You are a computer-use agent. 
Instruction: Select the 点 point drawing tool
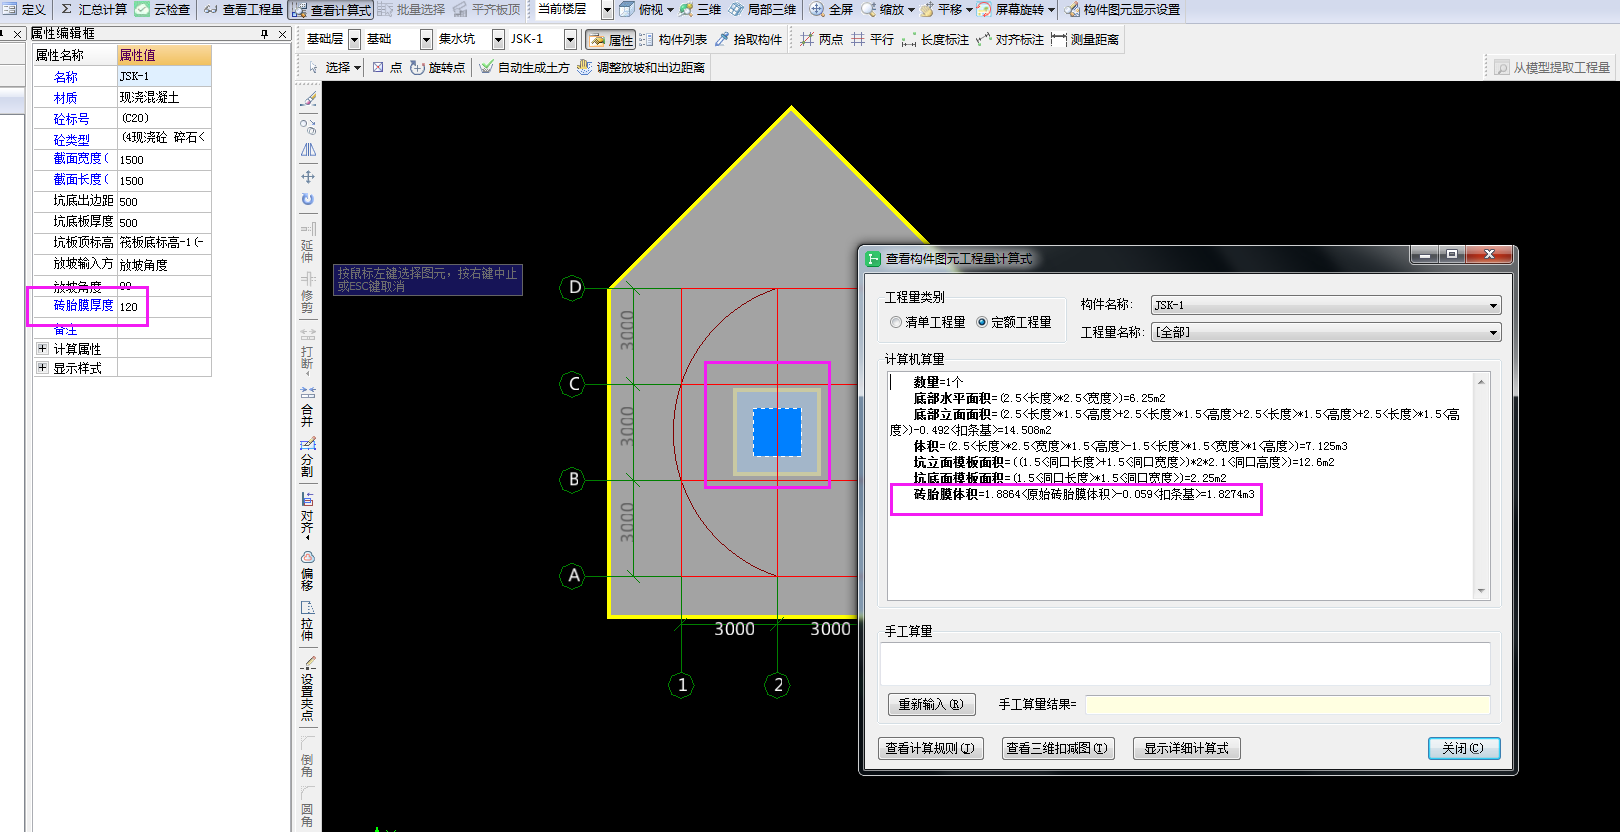[387, 67]
